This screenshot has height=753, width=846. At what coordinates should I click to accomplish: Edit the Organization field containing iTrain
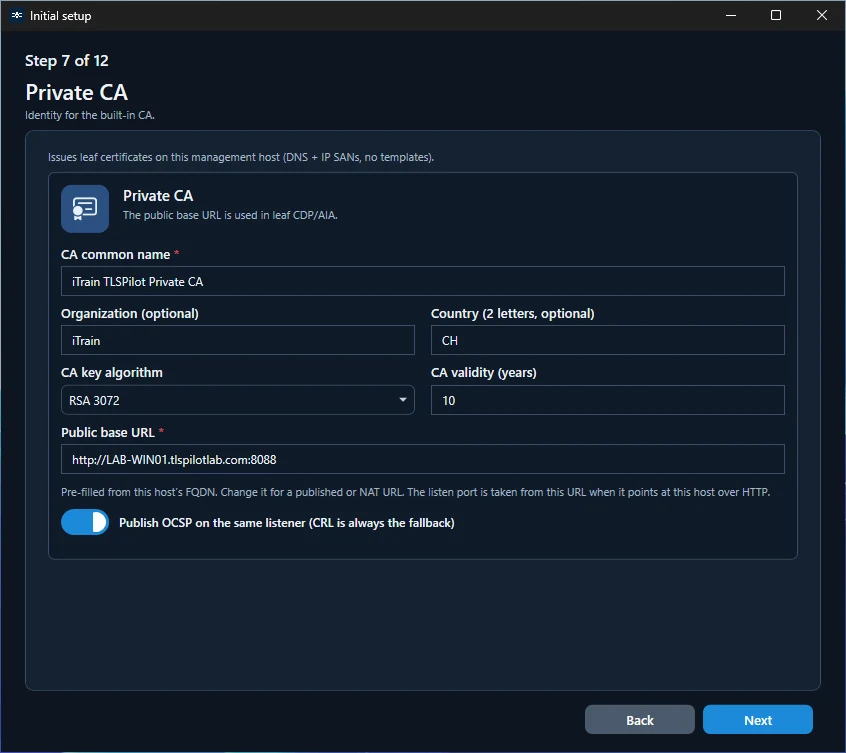(237, 340)
